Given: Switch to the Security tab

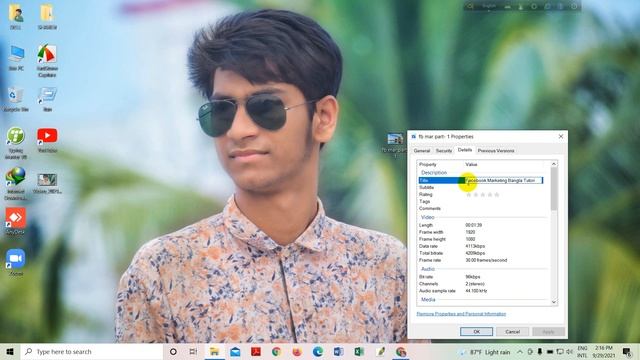Looking at the screenshot, I should [444, 151].
